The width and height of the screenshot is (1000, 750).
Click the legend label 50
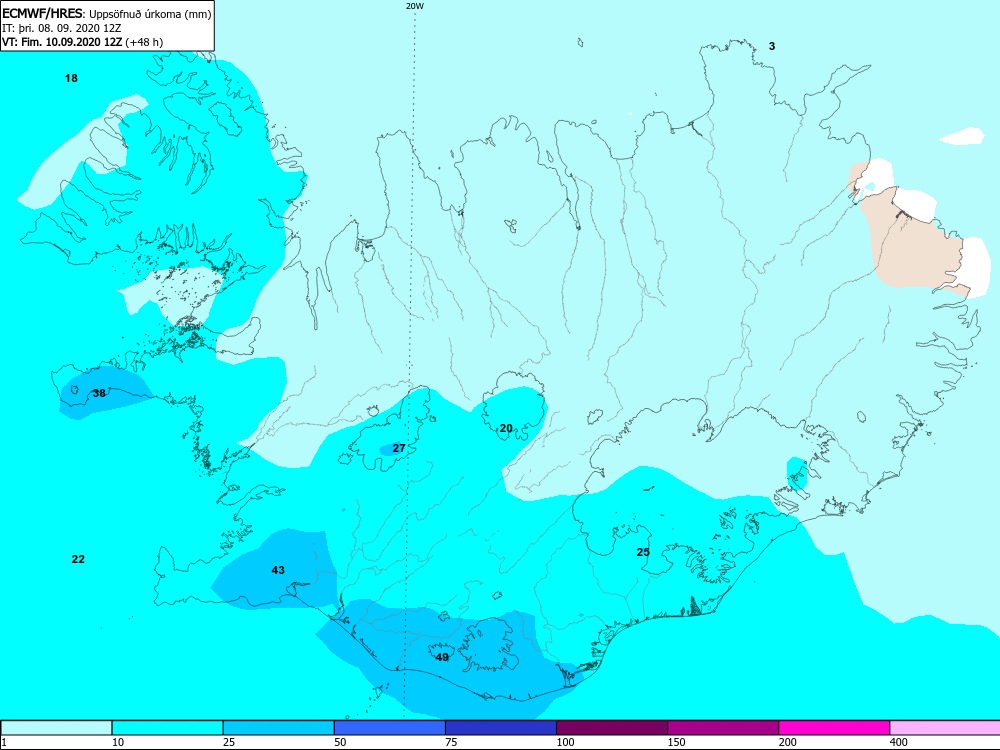pyautogui.click(x=340, y=742)
